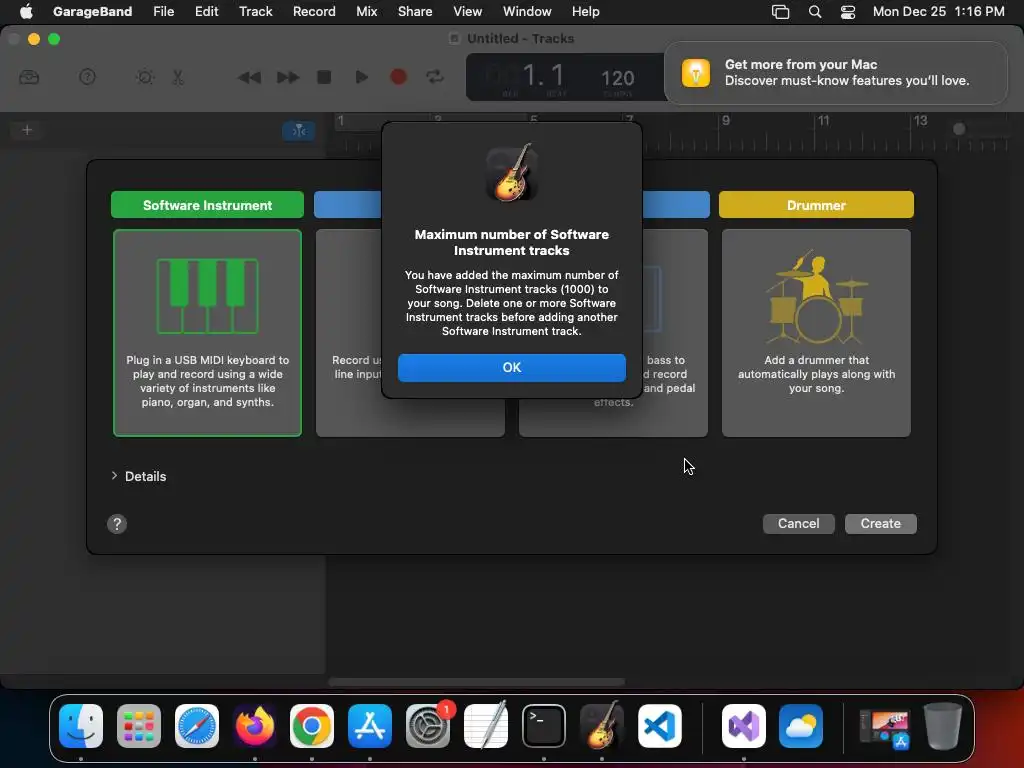This screenshot has height=768, width=1024.
Task: Click the Play transport button
Action: tap(361, 78)
